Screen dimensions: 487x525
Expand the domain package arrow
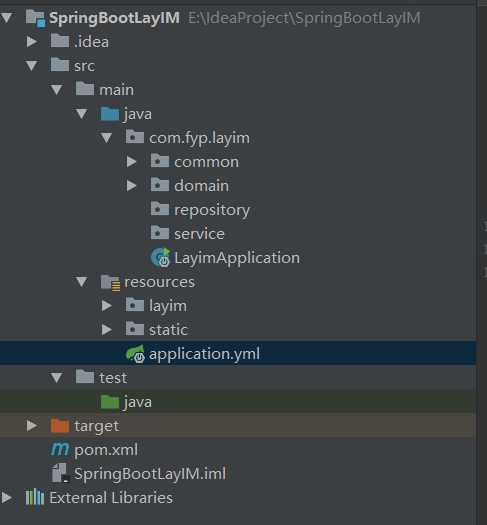coord(132,186)
